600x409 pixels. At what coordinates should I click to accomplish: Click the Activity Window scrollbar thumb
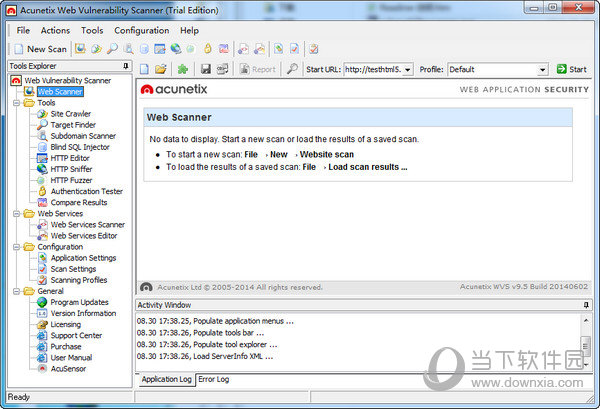pos(586,347)
